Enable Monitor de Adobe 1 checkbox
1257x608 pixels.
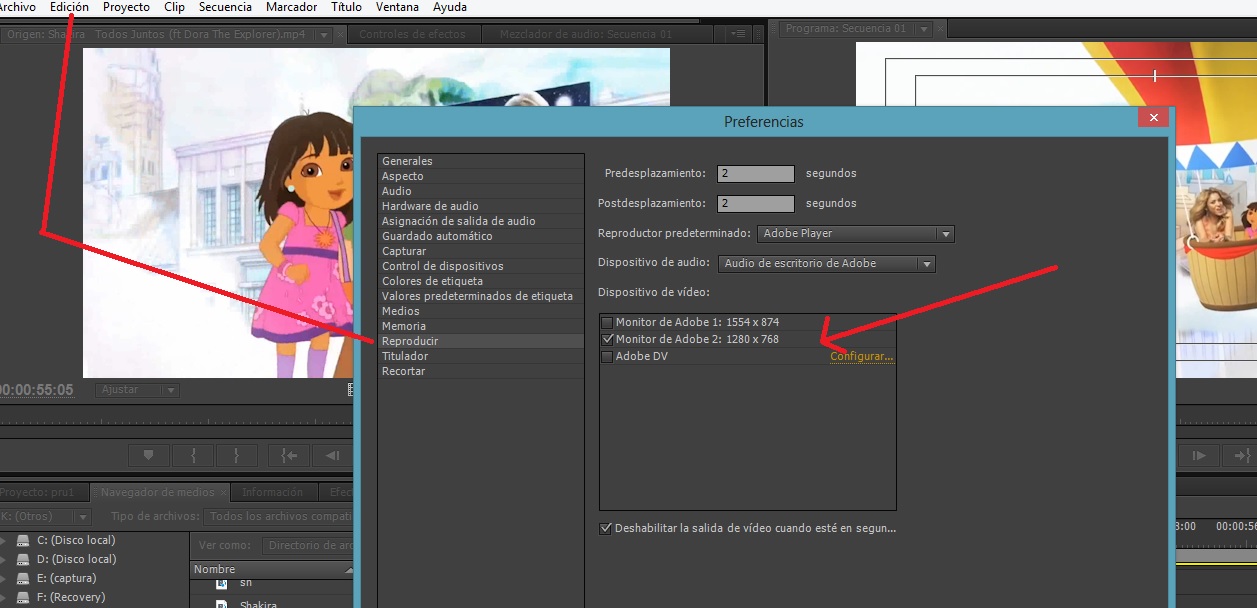[606, 322]
